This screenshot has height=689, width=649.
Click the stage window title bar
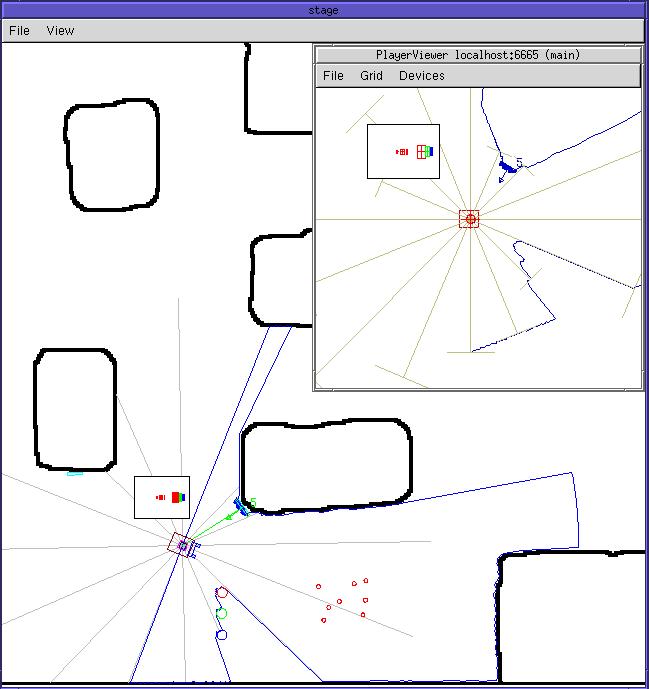pyautogui.click(x=324, y=10)
